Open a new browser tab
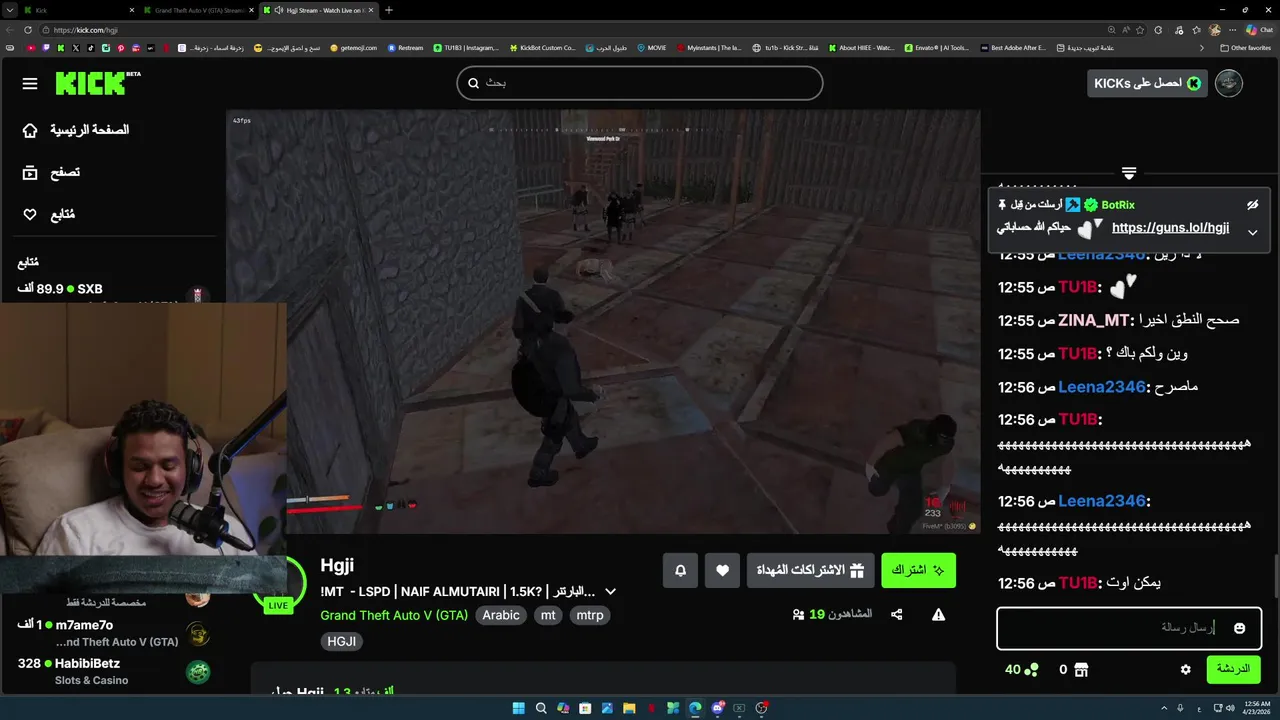This screenshot has width=1280, height=720. pyautogui.click(x=389, y=10)
